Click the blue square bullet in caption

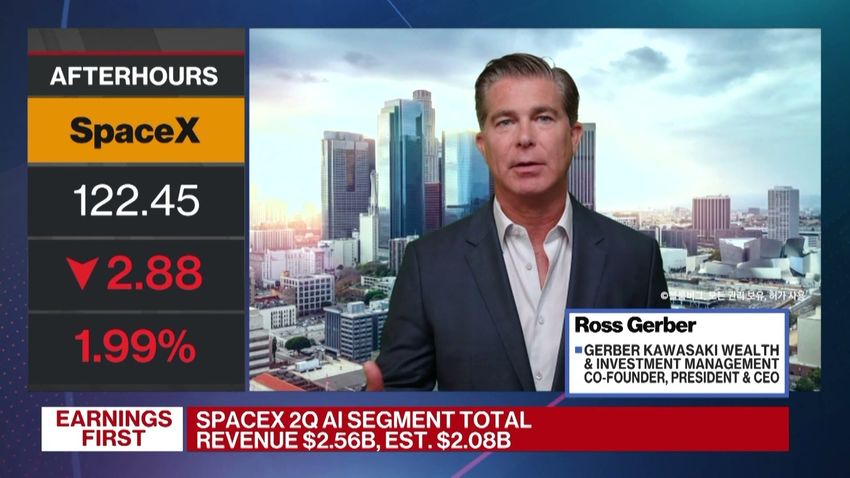578,350
